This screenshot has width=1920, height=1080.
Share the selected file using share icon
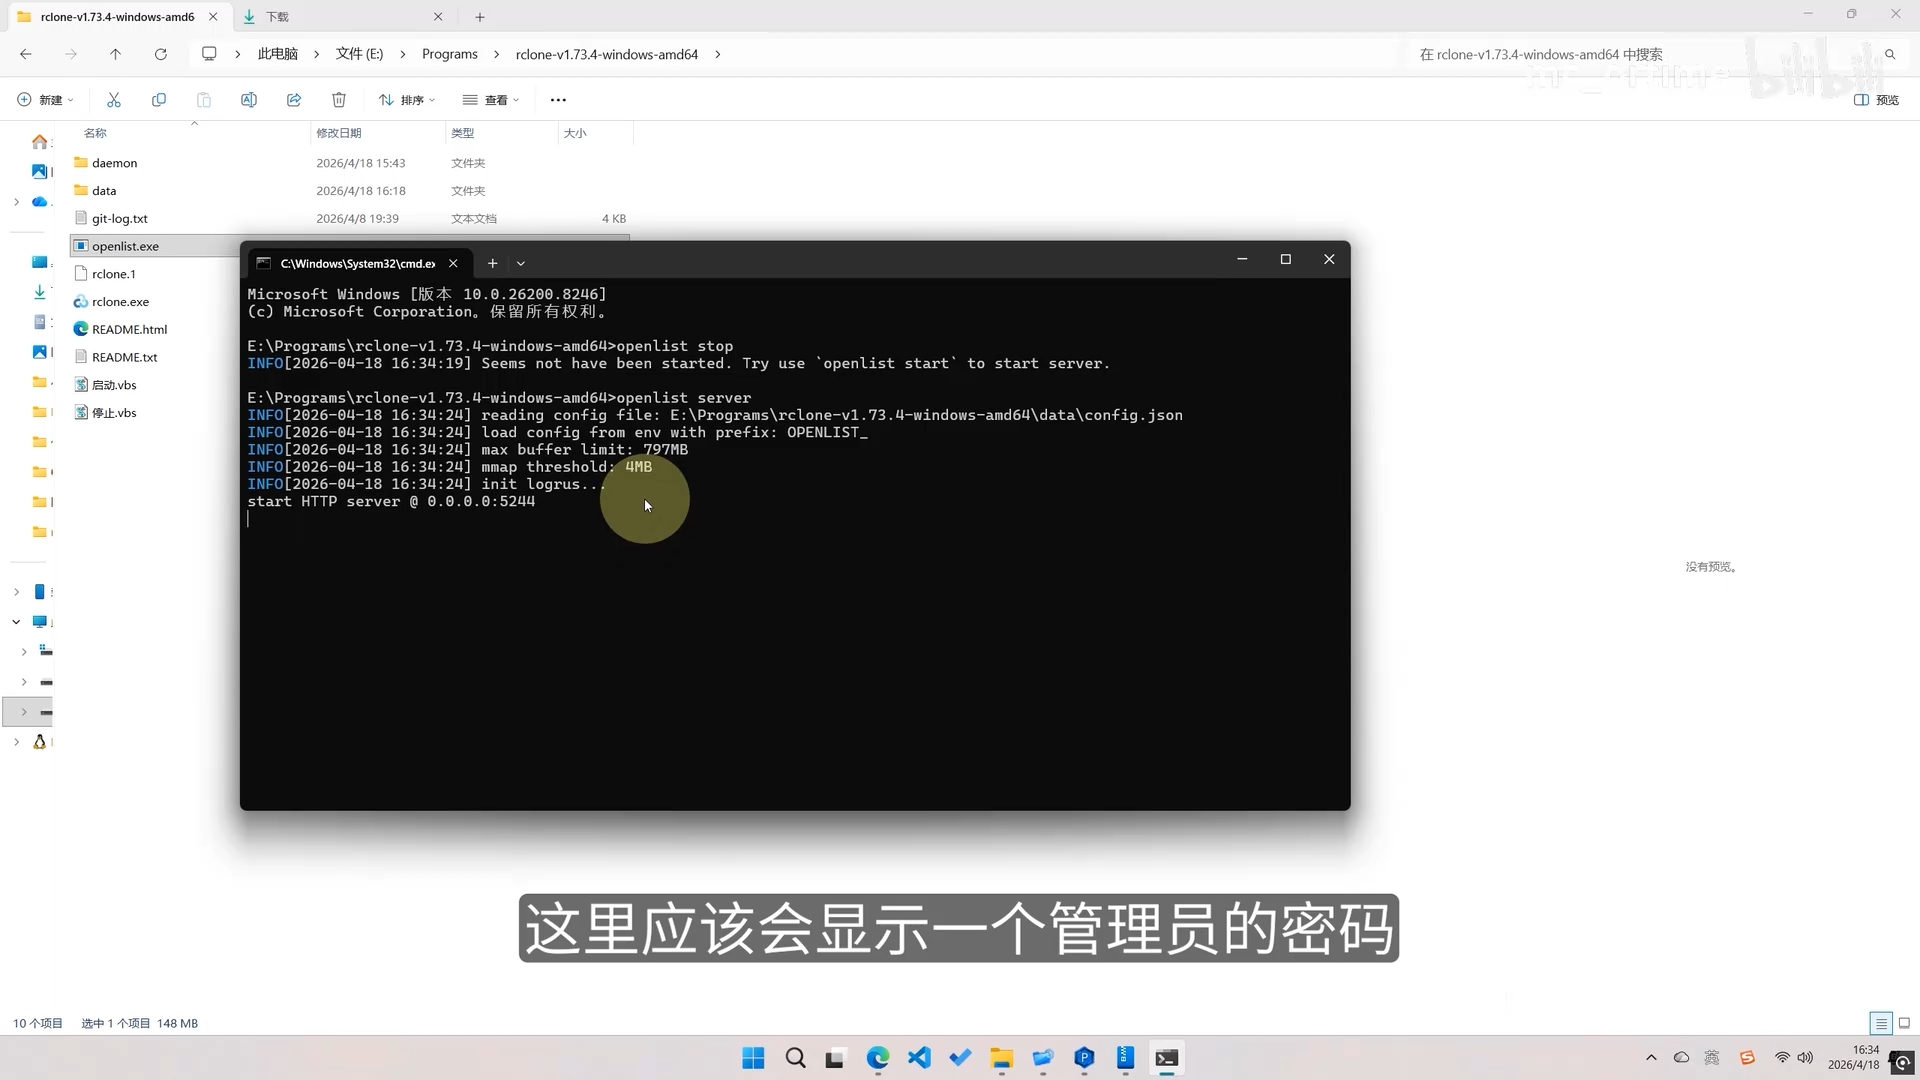(x=293, y=99)
